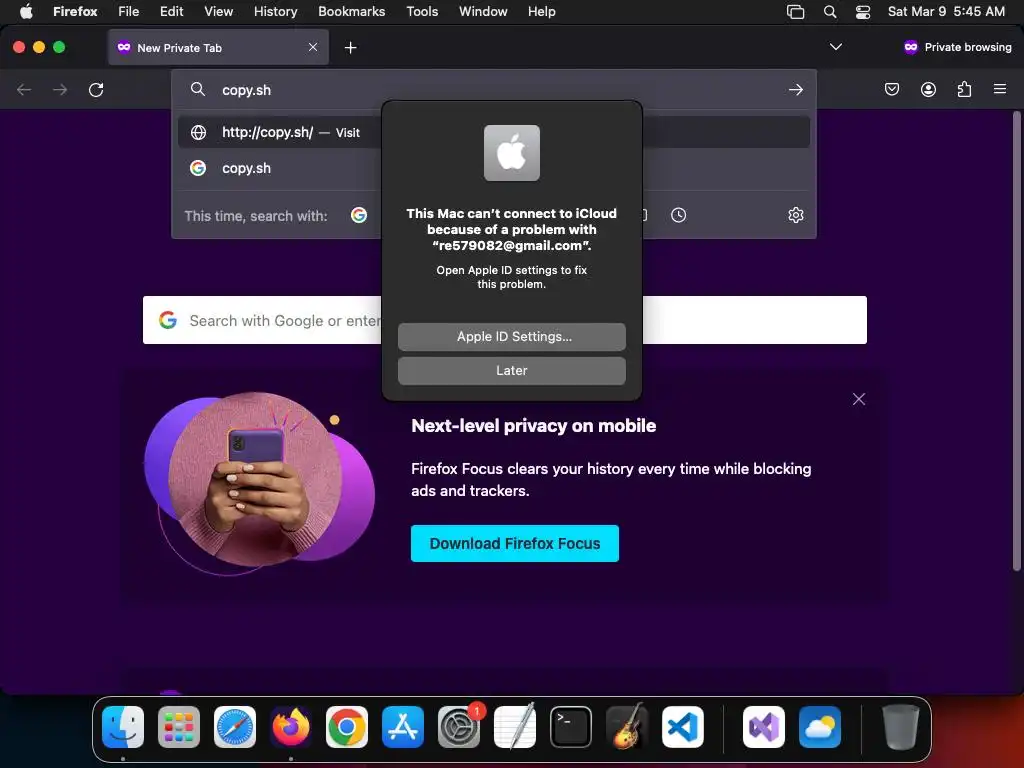
Task: Search History one-off clock icon
Action: (x=679, y=215)
